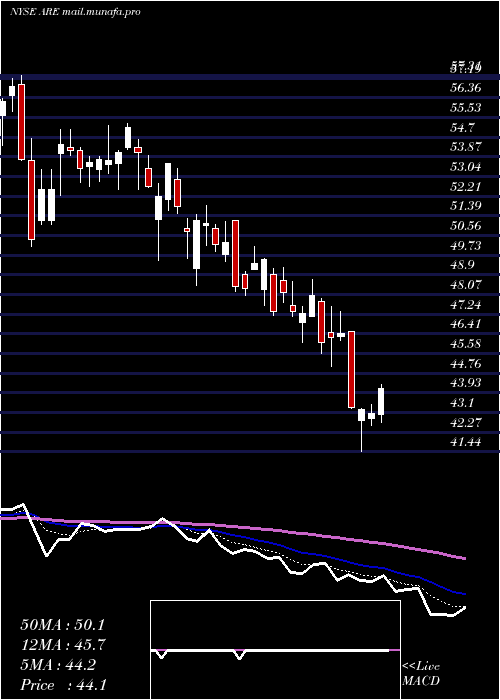Viewport: 500px width, 700px height.
Task: Click the 42.27 price axis label
Action: [466, 422]
